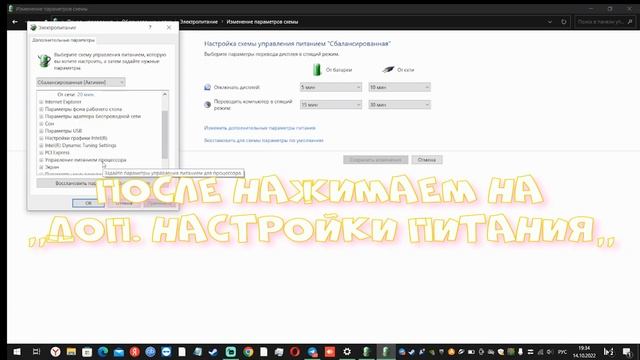Open battery dropdown for sleep mode (15 мин)
Viewport: 640px width, 360px height.
pos(331,105)
